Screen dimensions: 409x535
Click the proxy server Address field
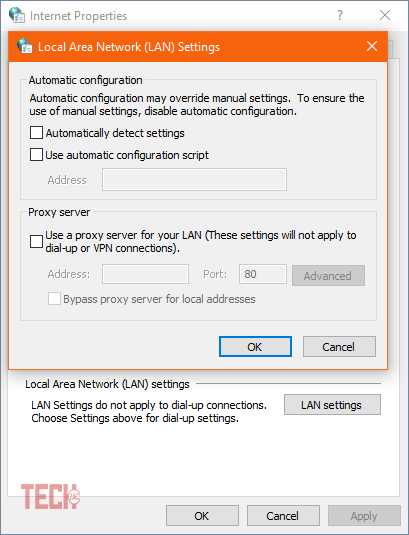pyautogui.click(x=145, y=274)
